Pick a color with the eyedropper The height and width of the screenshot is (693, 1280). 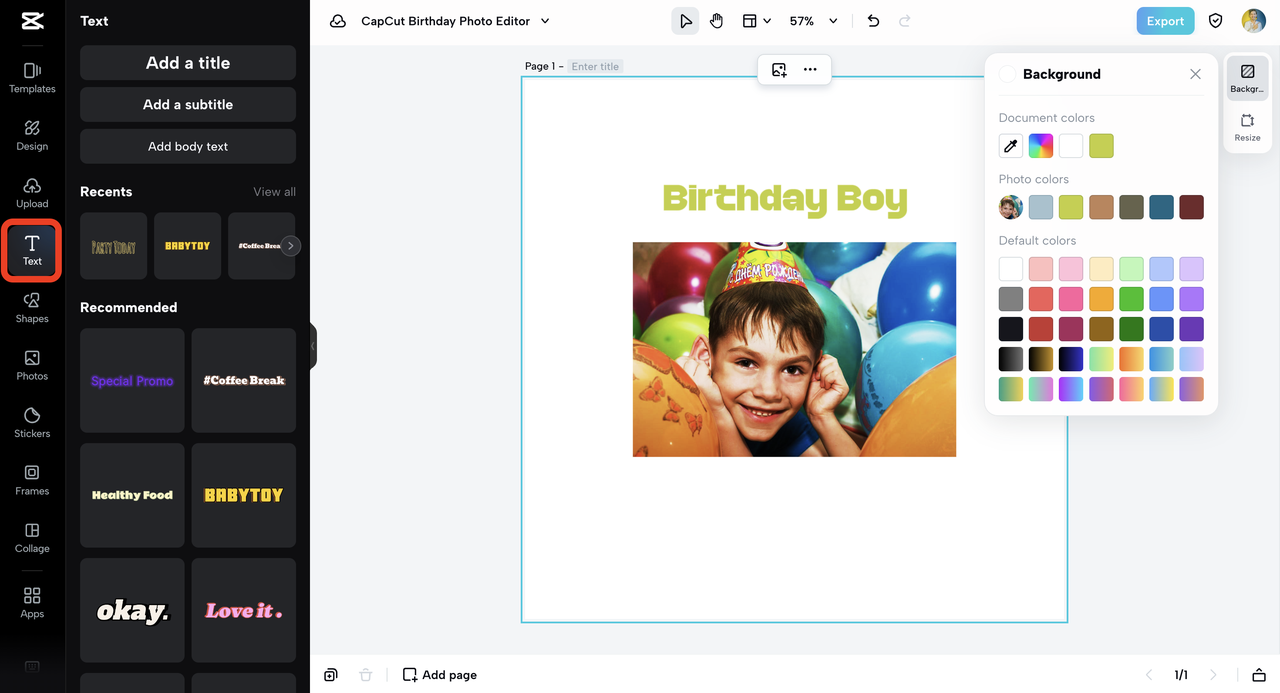[x=1011, y=146]
